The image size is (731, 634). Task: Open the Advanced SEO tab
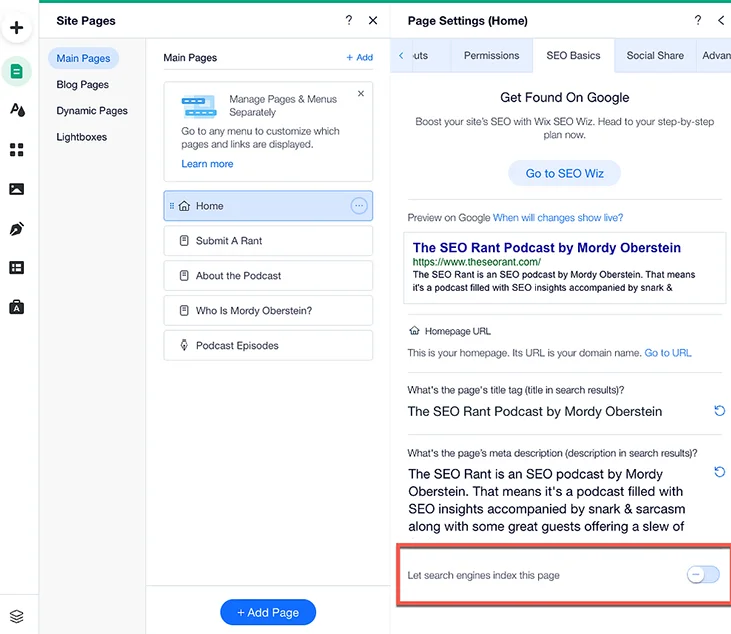coord(714,55)
